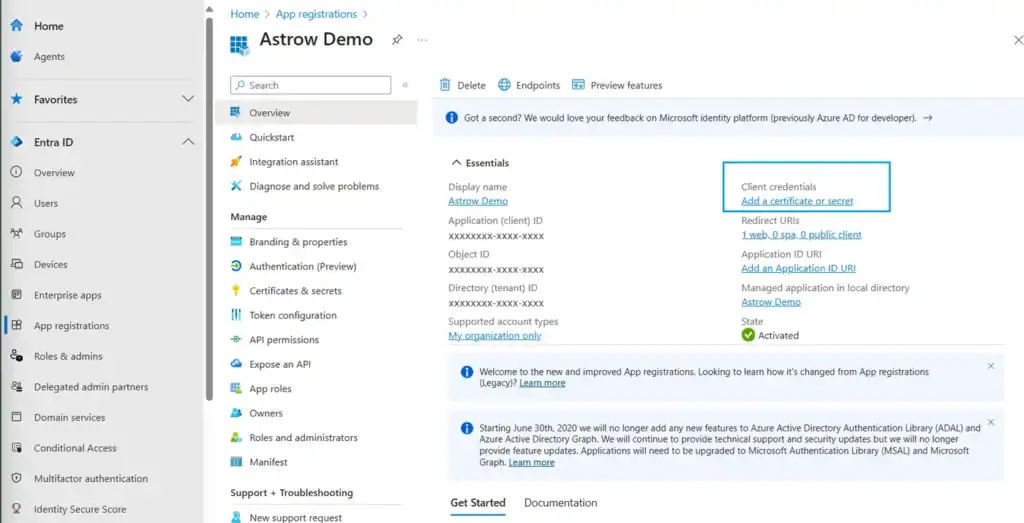Click Learn more in App registrations banner
The image size is (1024, 523).
542,383
